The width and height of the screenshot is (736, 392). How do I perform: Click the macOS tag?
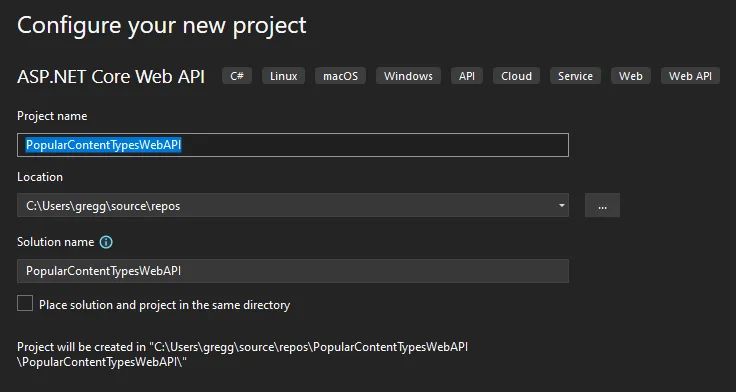340,76
